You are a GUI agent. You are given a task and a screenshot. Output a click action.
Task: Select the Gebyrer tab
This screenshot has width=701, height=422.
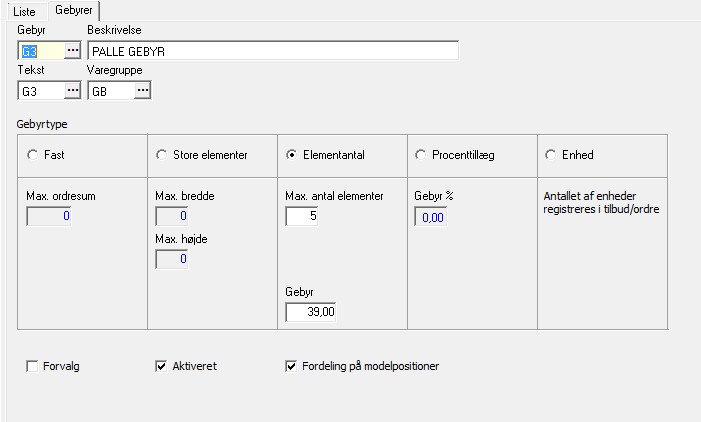pyautogui.click(x=74, y=9)
